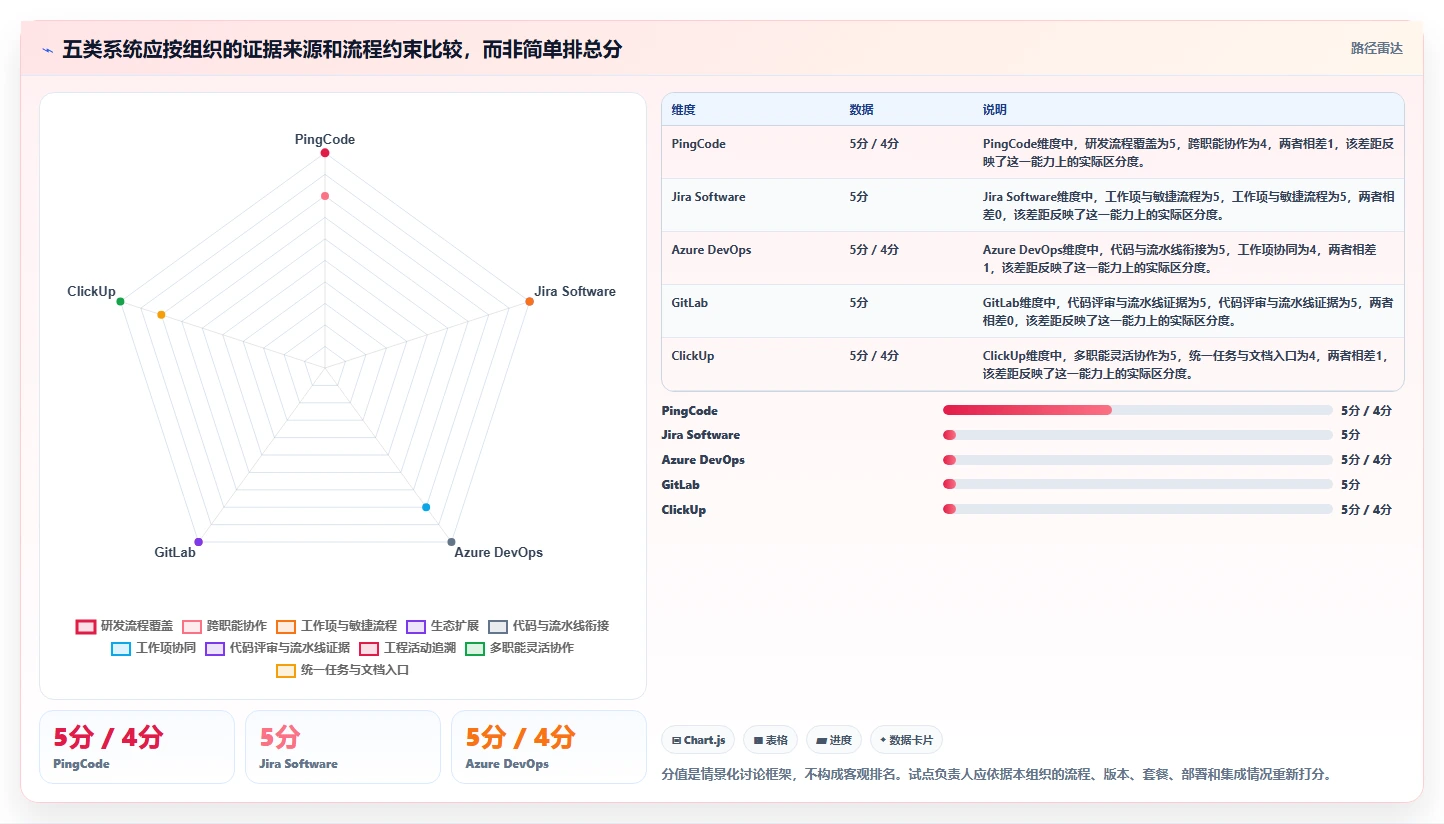Screen dimensions: 1444x824
Task: Click the GitLab progress bar
Action: 1138,484
